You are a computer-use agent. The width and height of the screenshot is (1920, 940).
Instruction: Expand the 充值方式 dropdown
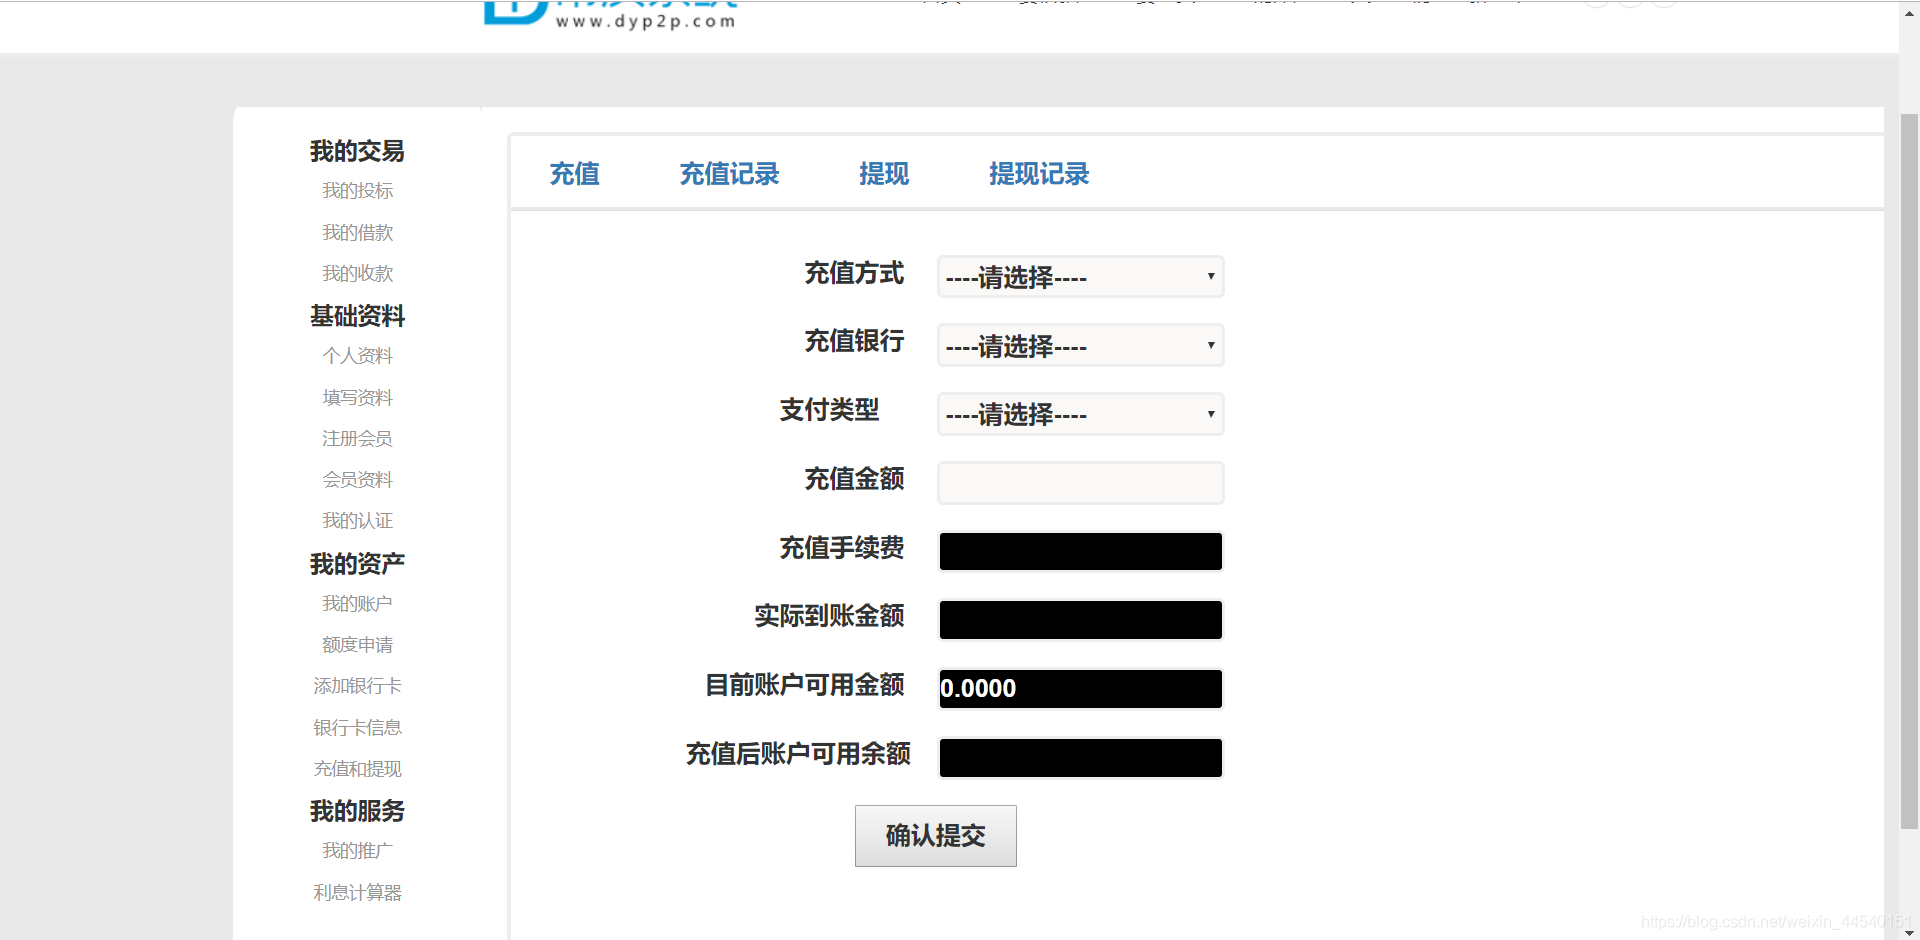tap(1081, 277)
